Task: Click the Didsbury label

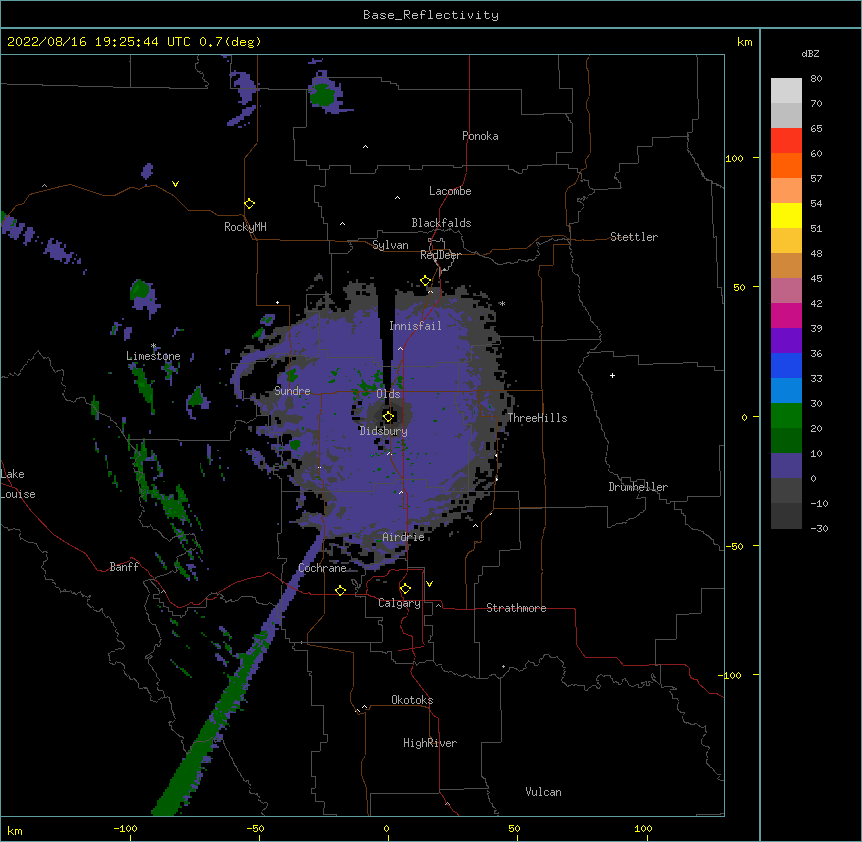Action: tap(383, 431)
